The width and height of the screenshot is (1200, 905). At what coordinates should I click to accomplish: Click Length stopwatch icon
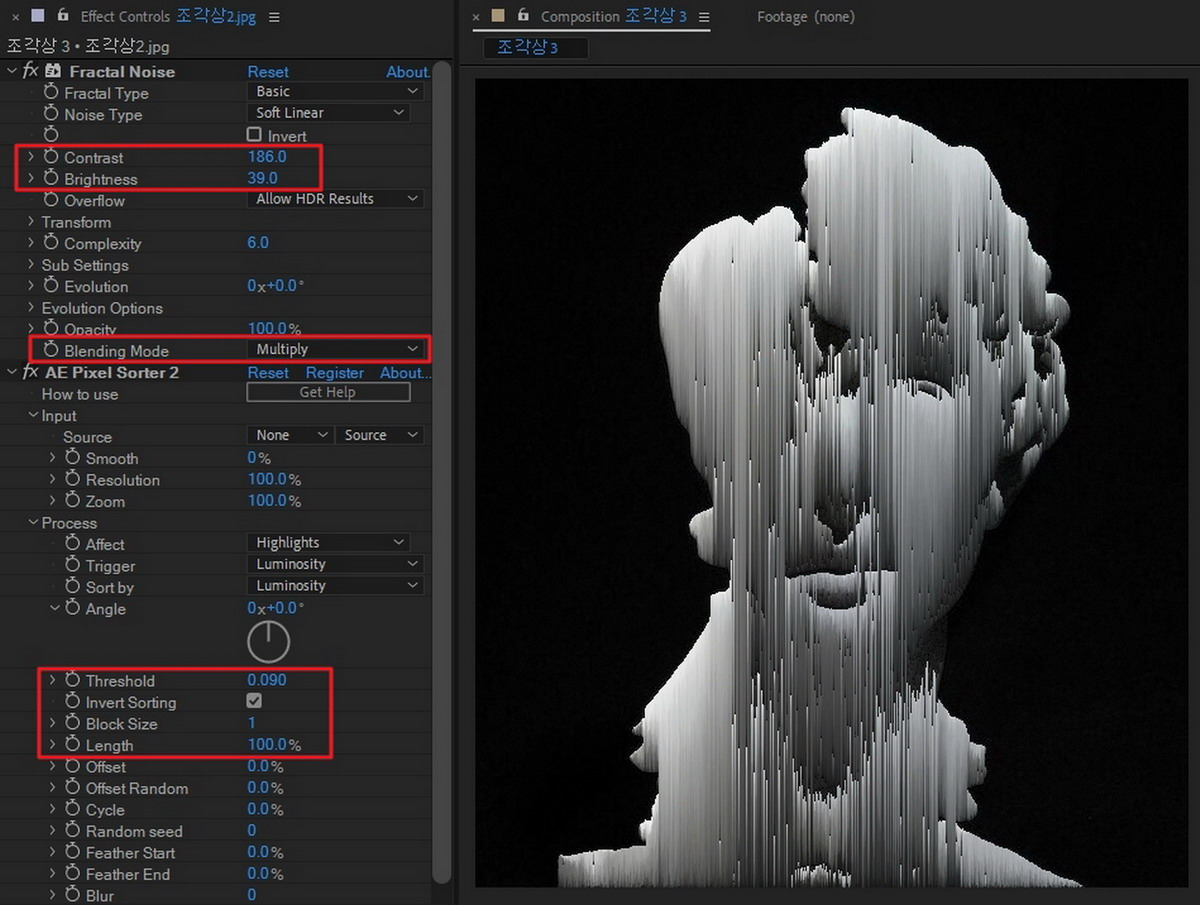(72, 745)
